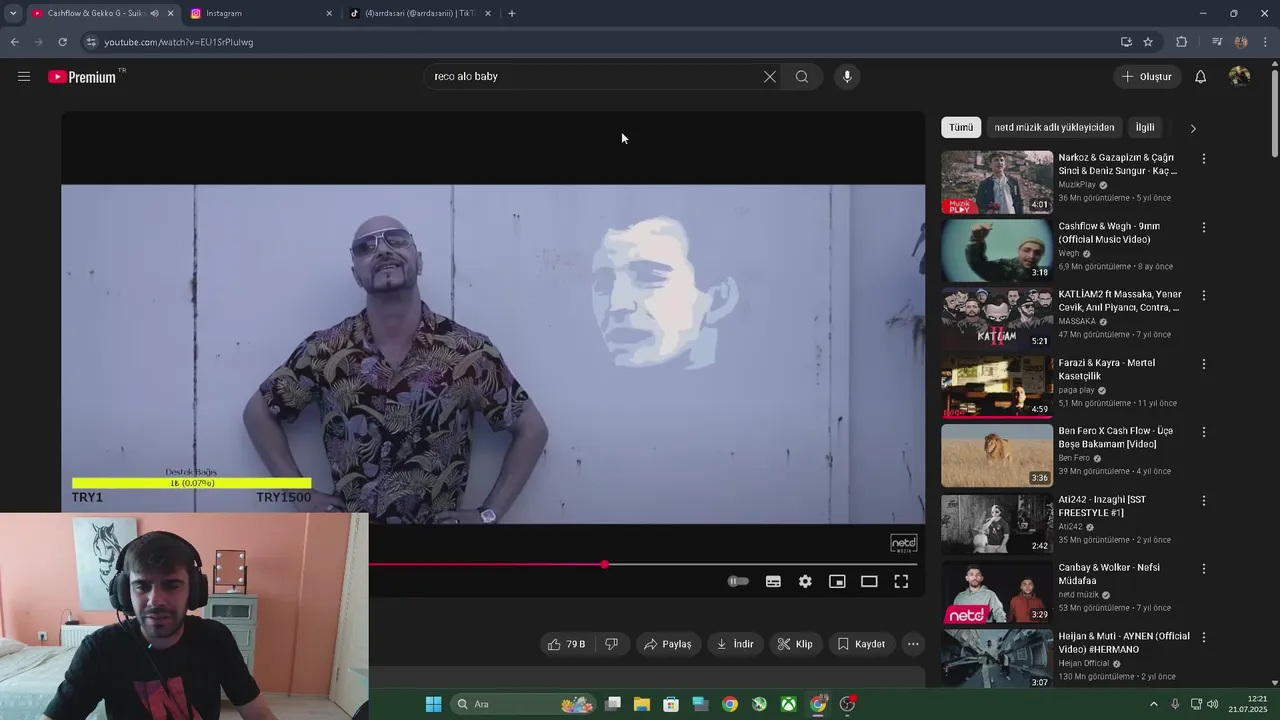Viewport: 1280px width, 720px height.
Task: Dislike the video
Action: (611, 644)
